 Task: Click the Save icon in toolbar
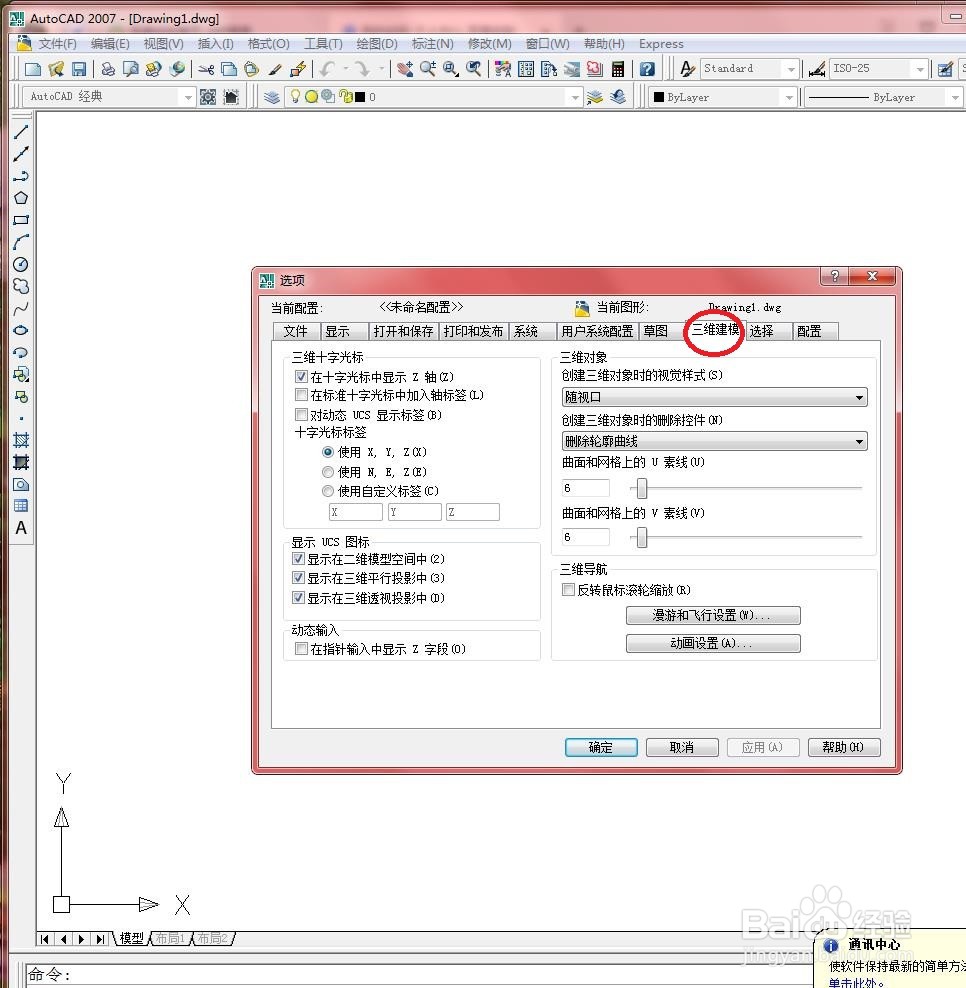pyautogui.click(x=79, y=69)
